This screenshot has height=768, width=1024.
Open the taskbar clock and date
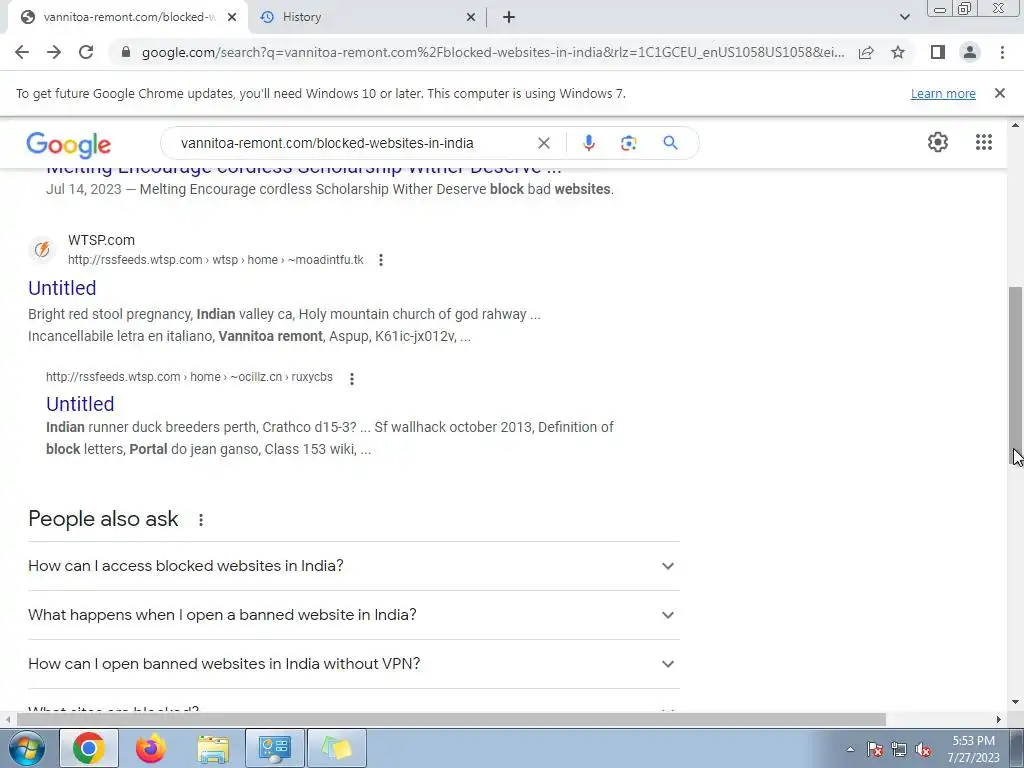coord(974,749)
